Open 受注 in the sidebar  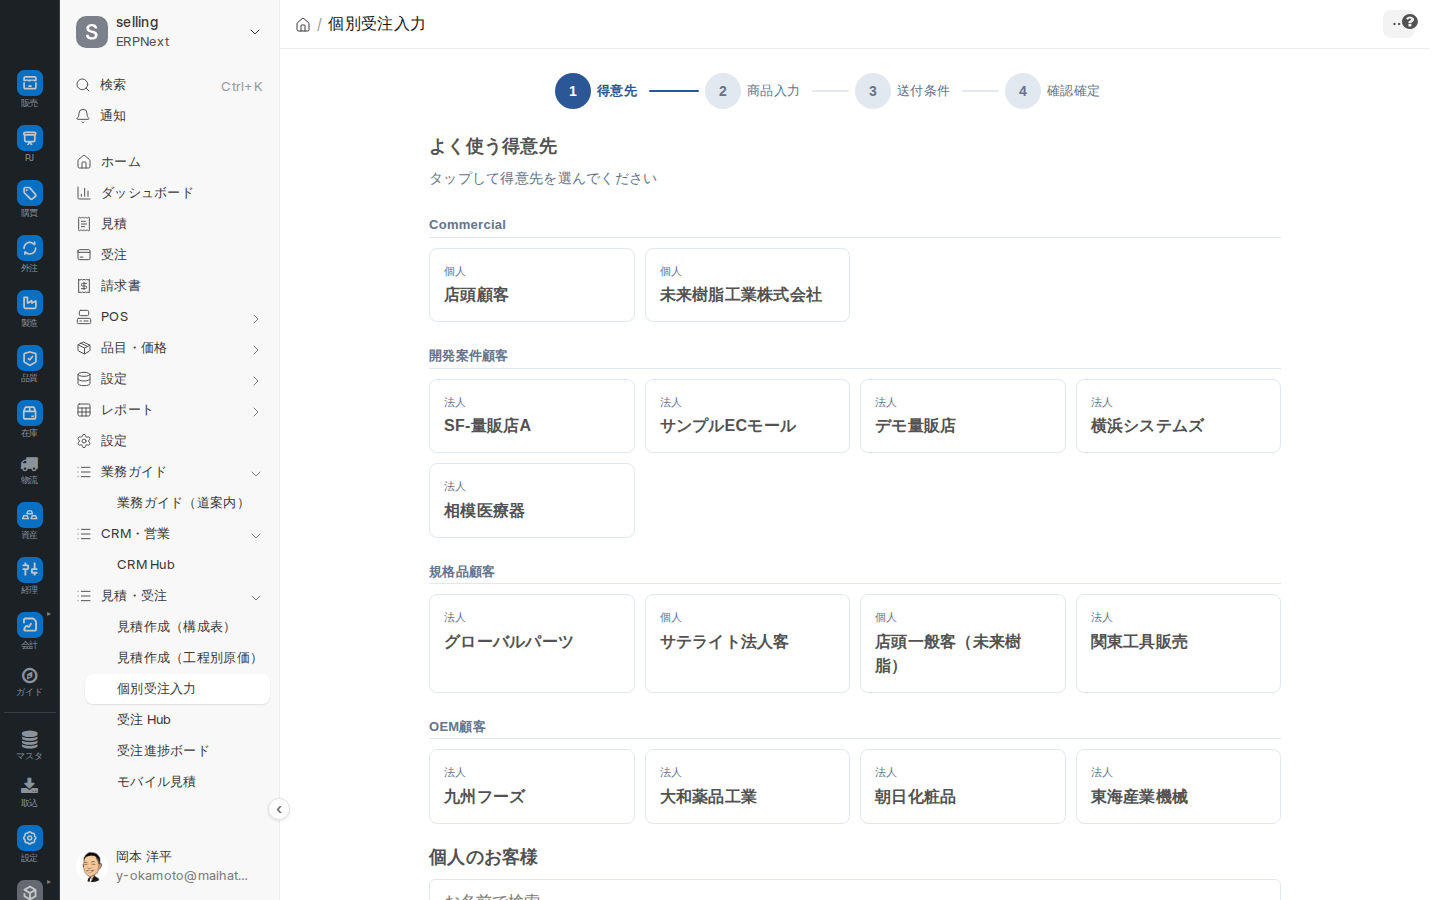point(170,255)
